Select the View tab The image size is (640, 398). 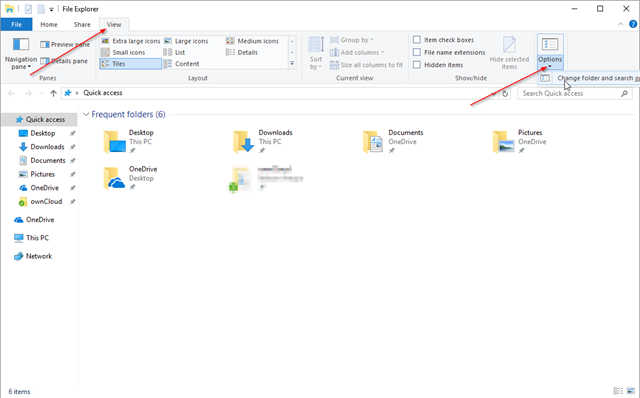point(114,24)
